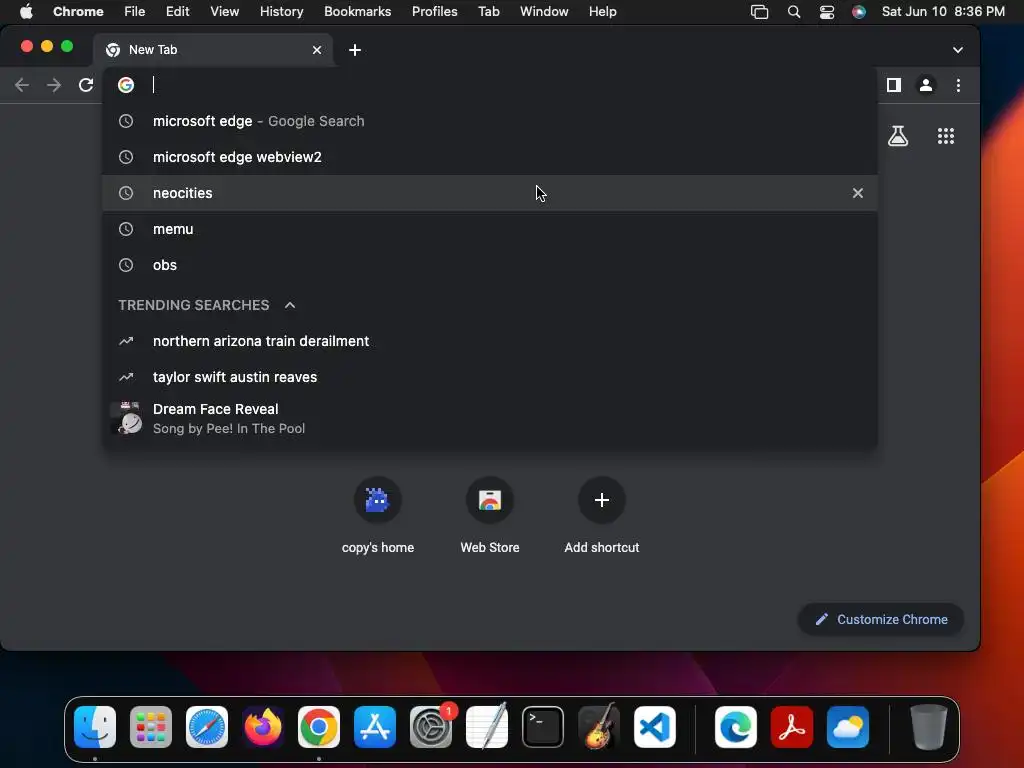Close the New Tab tab
Viewport: 1024px width, 768px height.
tap(317, 50)
